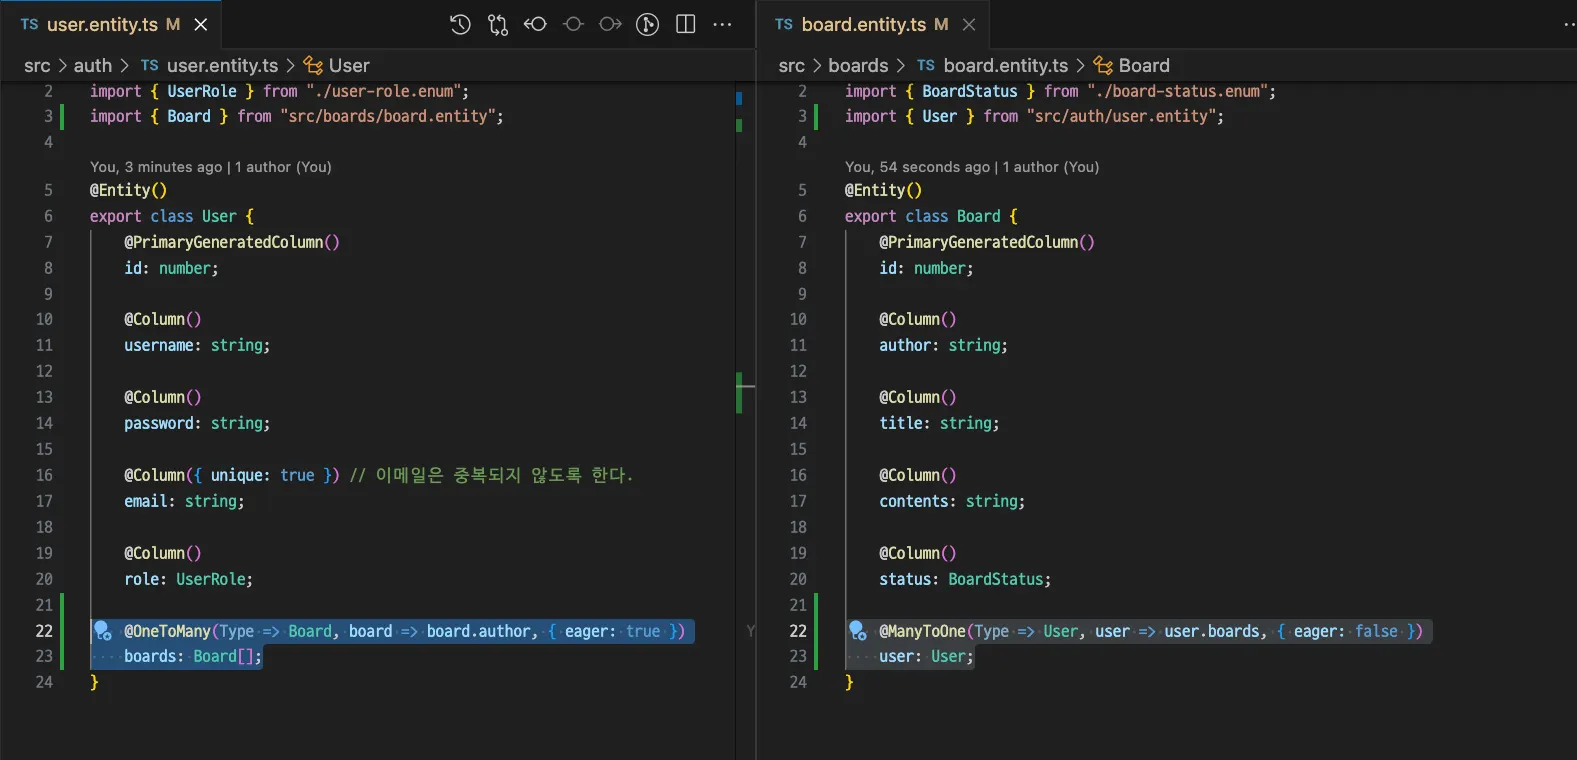1577x760 pixels.
Task: Expand auth folder in left breadcrumb
Action: tap(93, 65)
